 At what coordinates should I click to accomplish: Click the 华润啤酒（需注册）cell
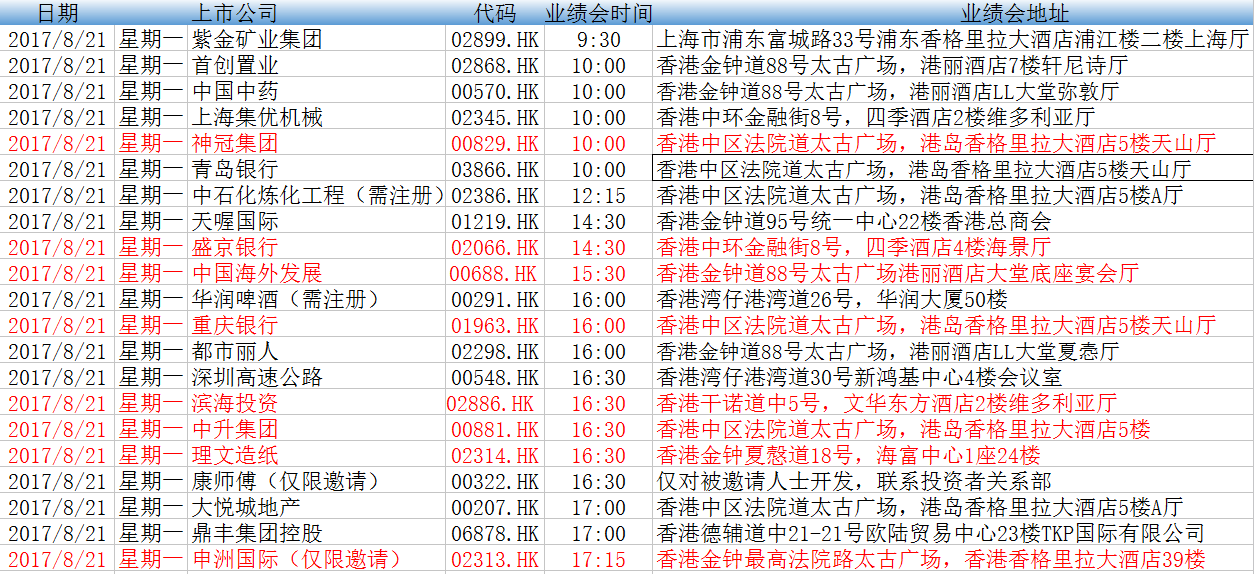[285, 300]
